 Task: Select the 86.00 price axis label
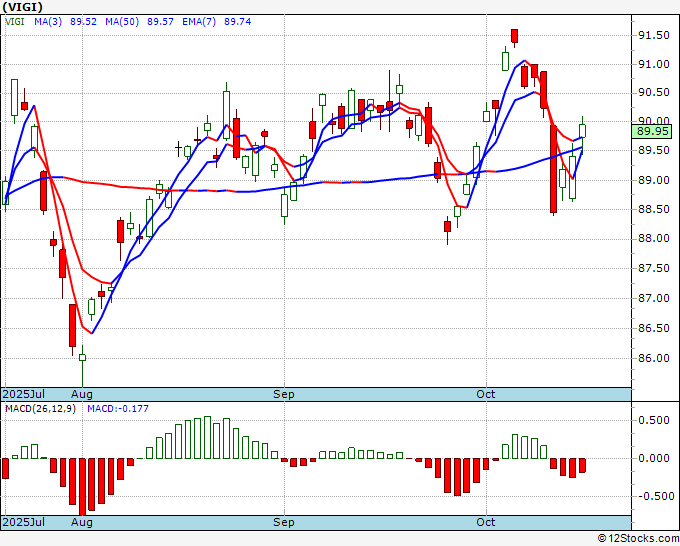pos(654,358)
